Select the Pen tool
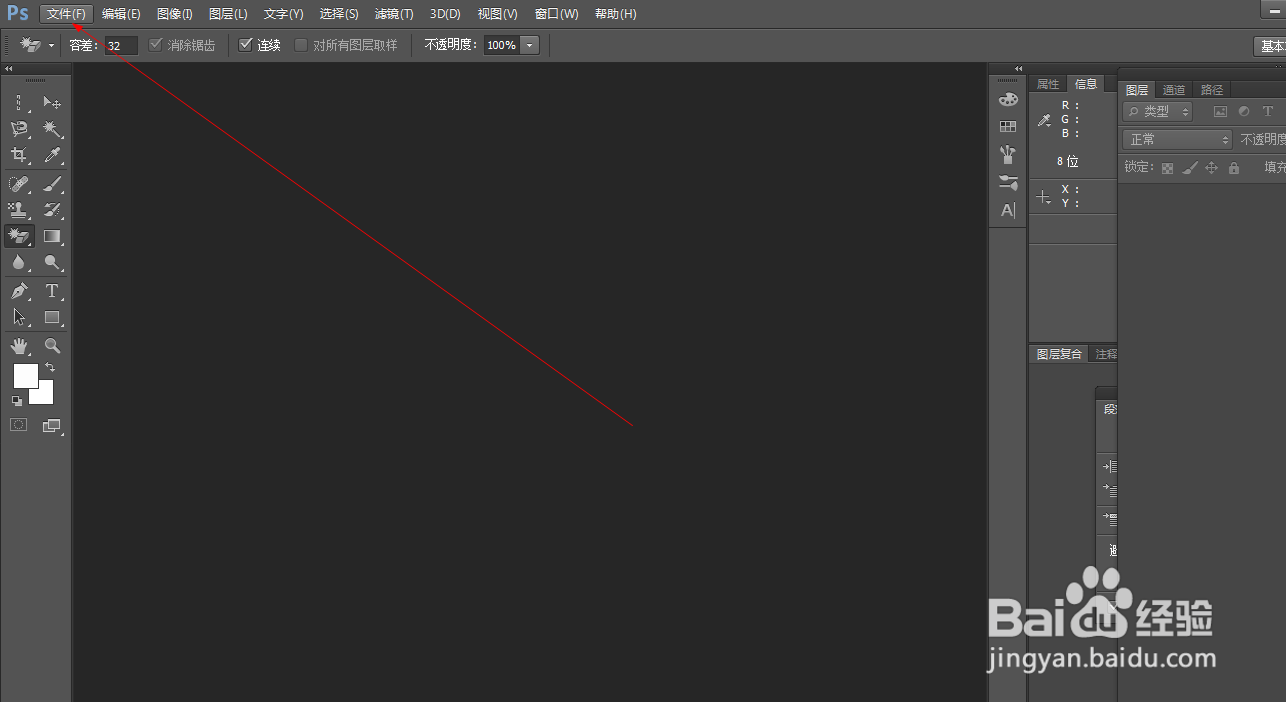The height and width of the screenshot is (702, 1286). [18, 291]
